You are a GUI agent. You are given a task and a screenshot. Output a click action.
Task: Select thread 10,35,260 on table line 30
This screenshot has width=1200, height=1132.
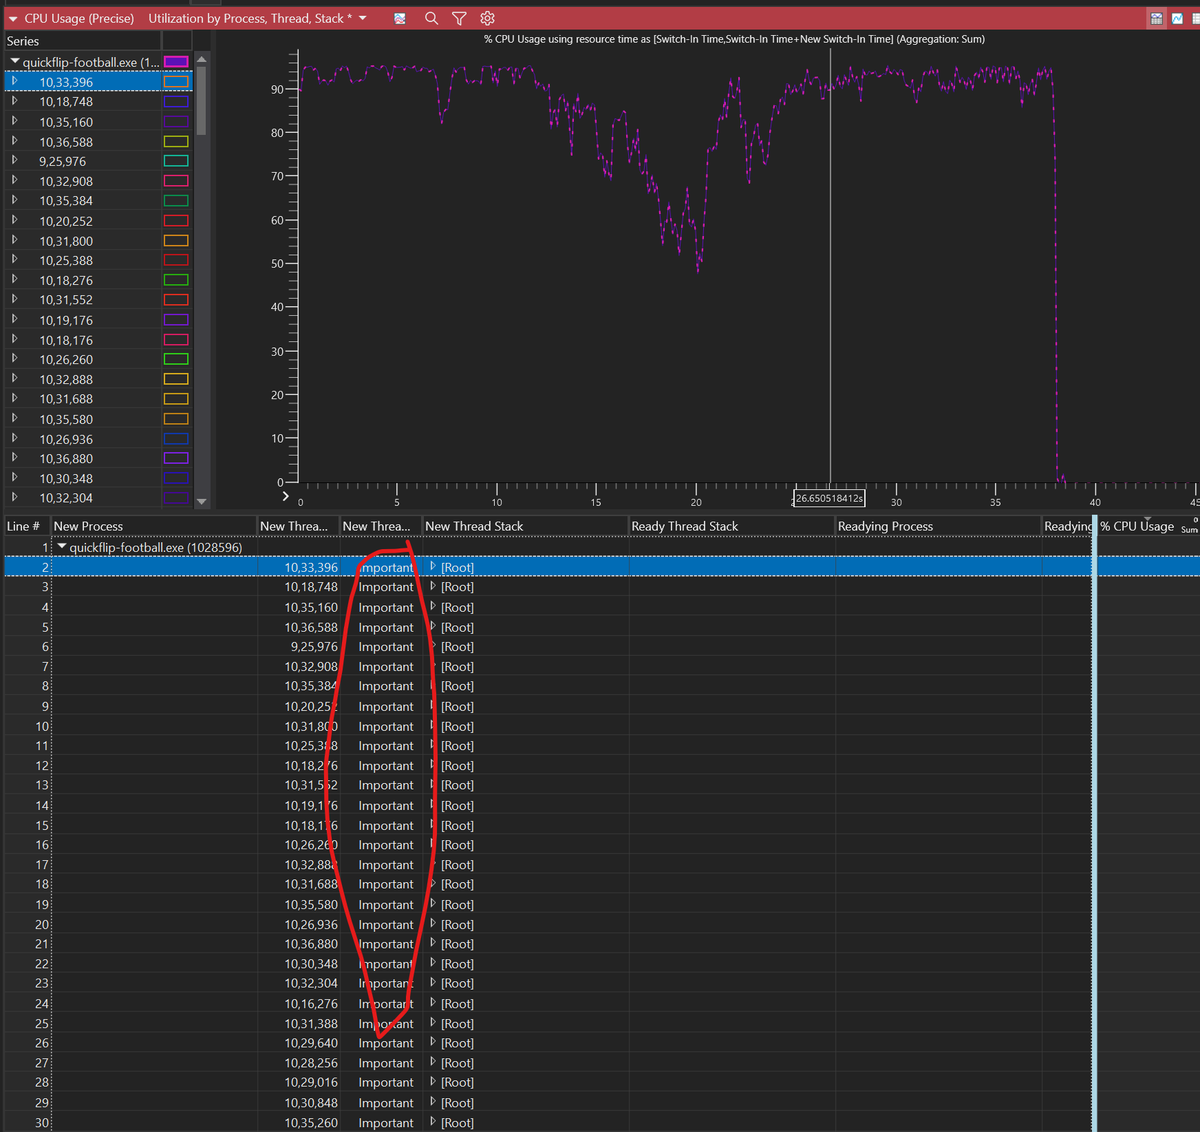[x=311, y=1123]
